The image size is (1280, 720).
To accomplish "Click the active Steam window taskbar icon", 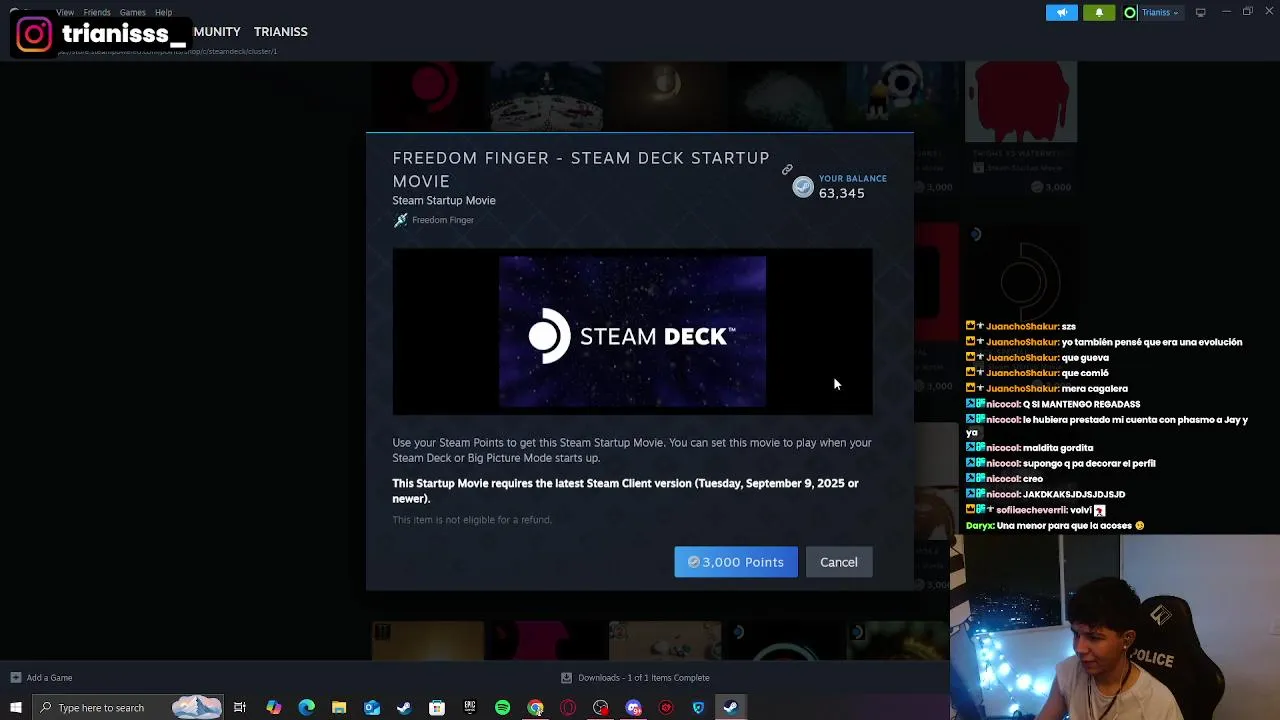I will click(731, 708).
